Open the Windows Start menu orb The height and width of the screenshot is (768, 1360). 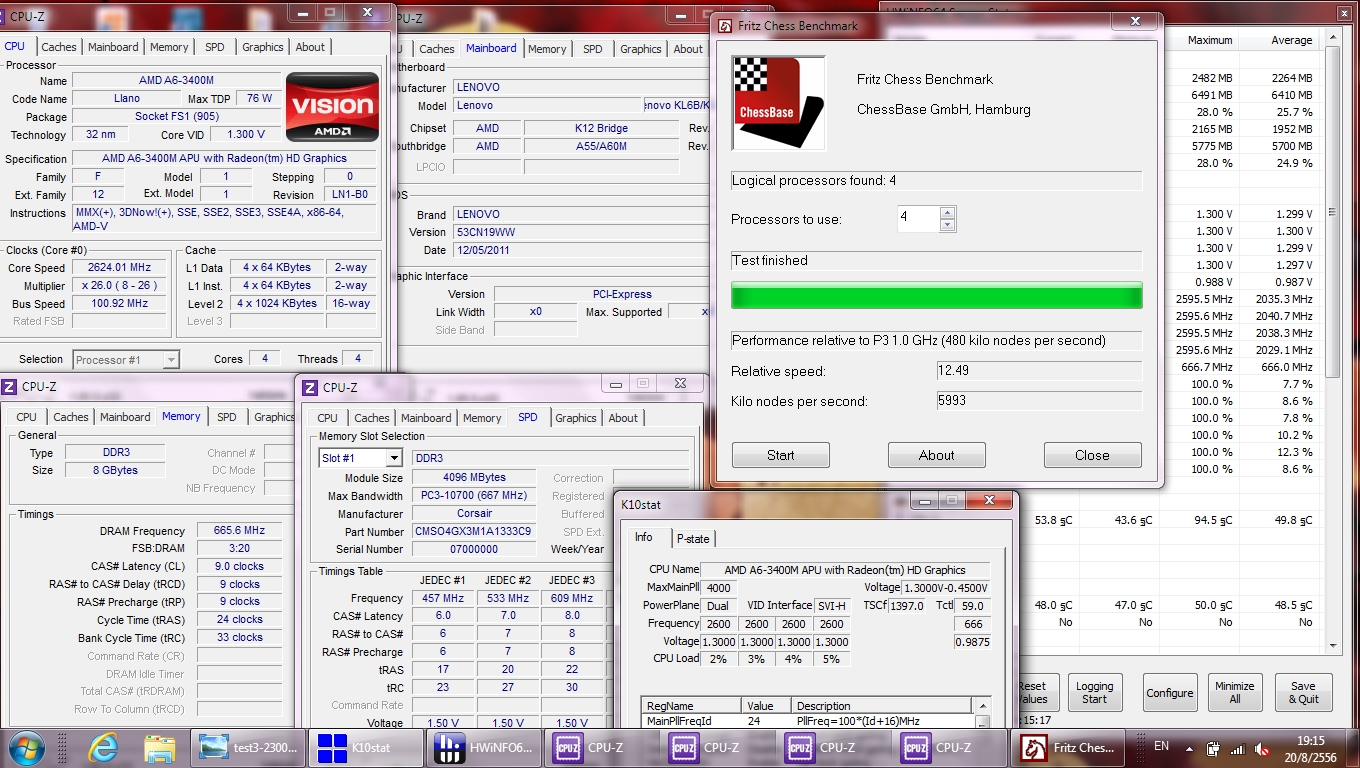(26, 747)
